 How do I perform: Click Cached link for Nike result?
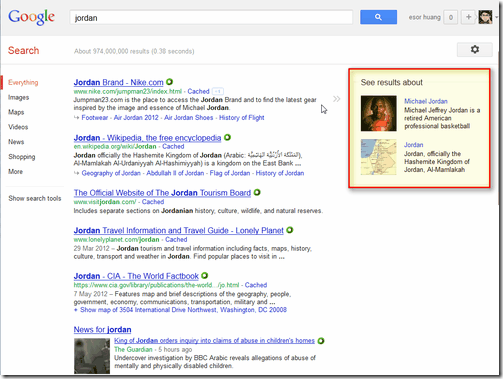[x=198, y=91]
